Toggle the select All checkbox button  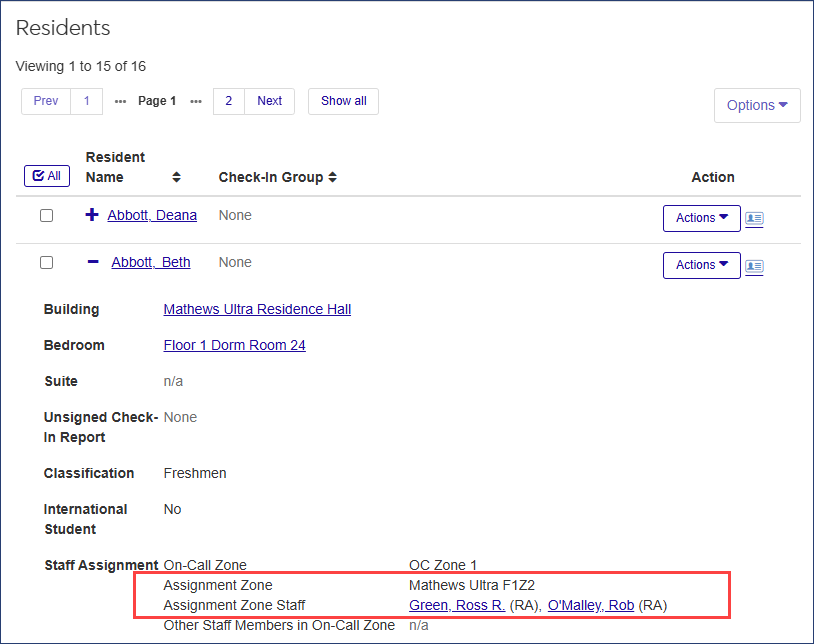(47, 176)
